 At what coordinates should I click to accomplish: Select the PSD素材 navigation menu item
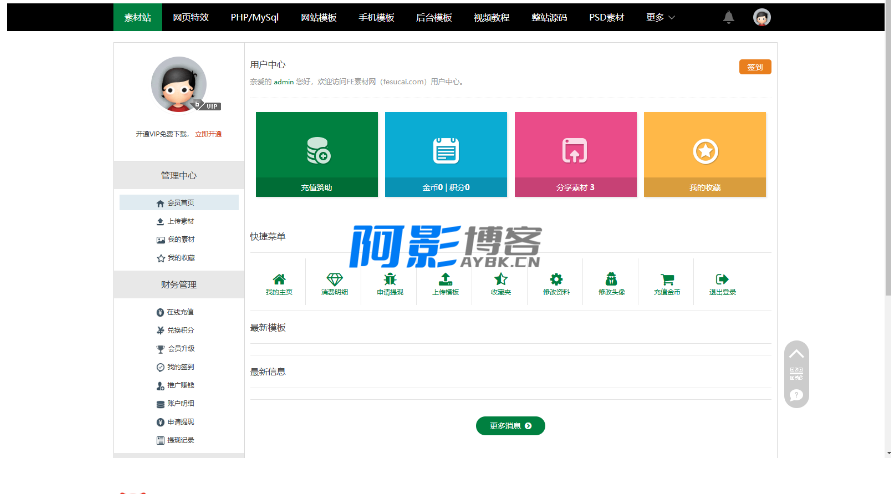tap(606, 17)
